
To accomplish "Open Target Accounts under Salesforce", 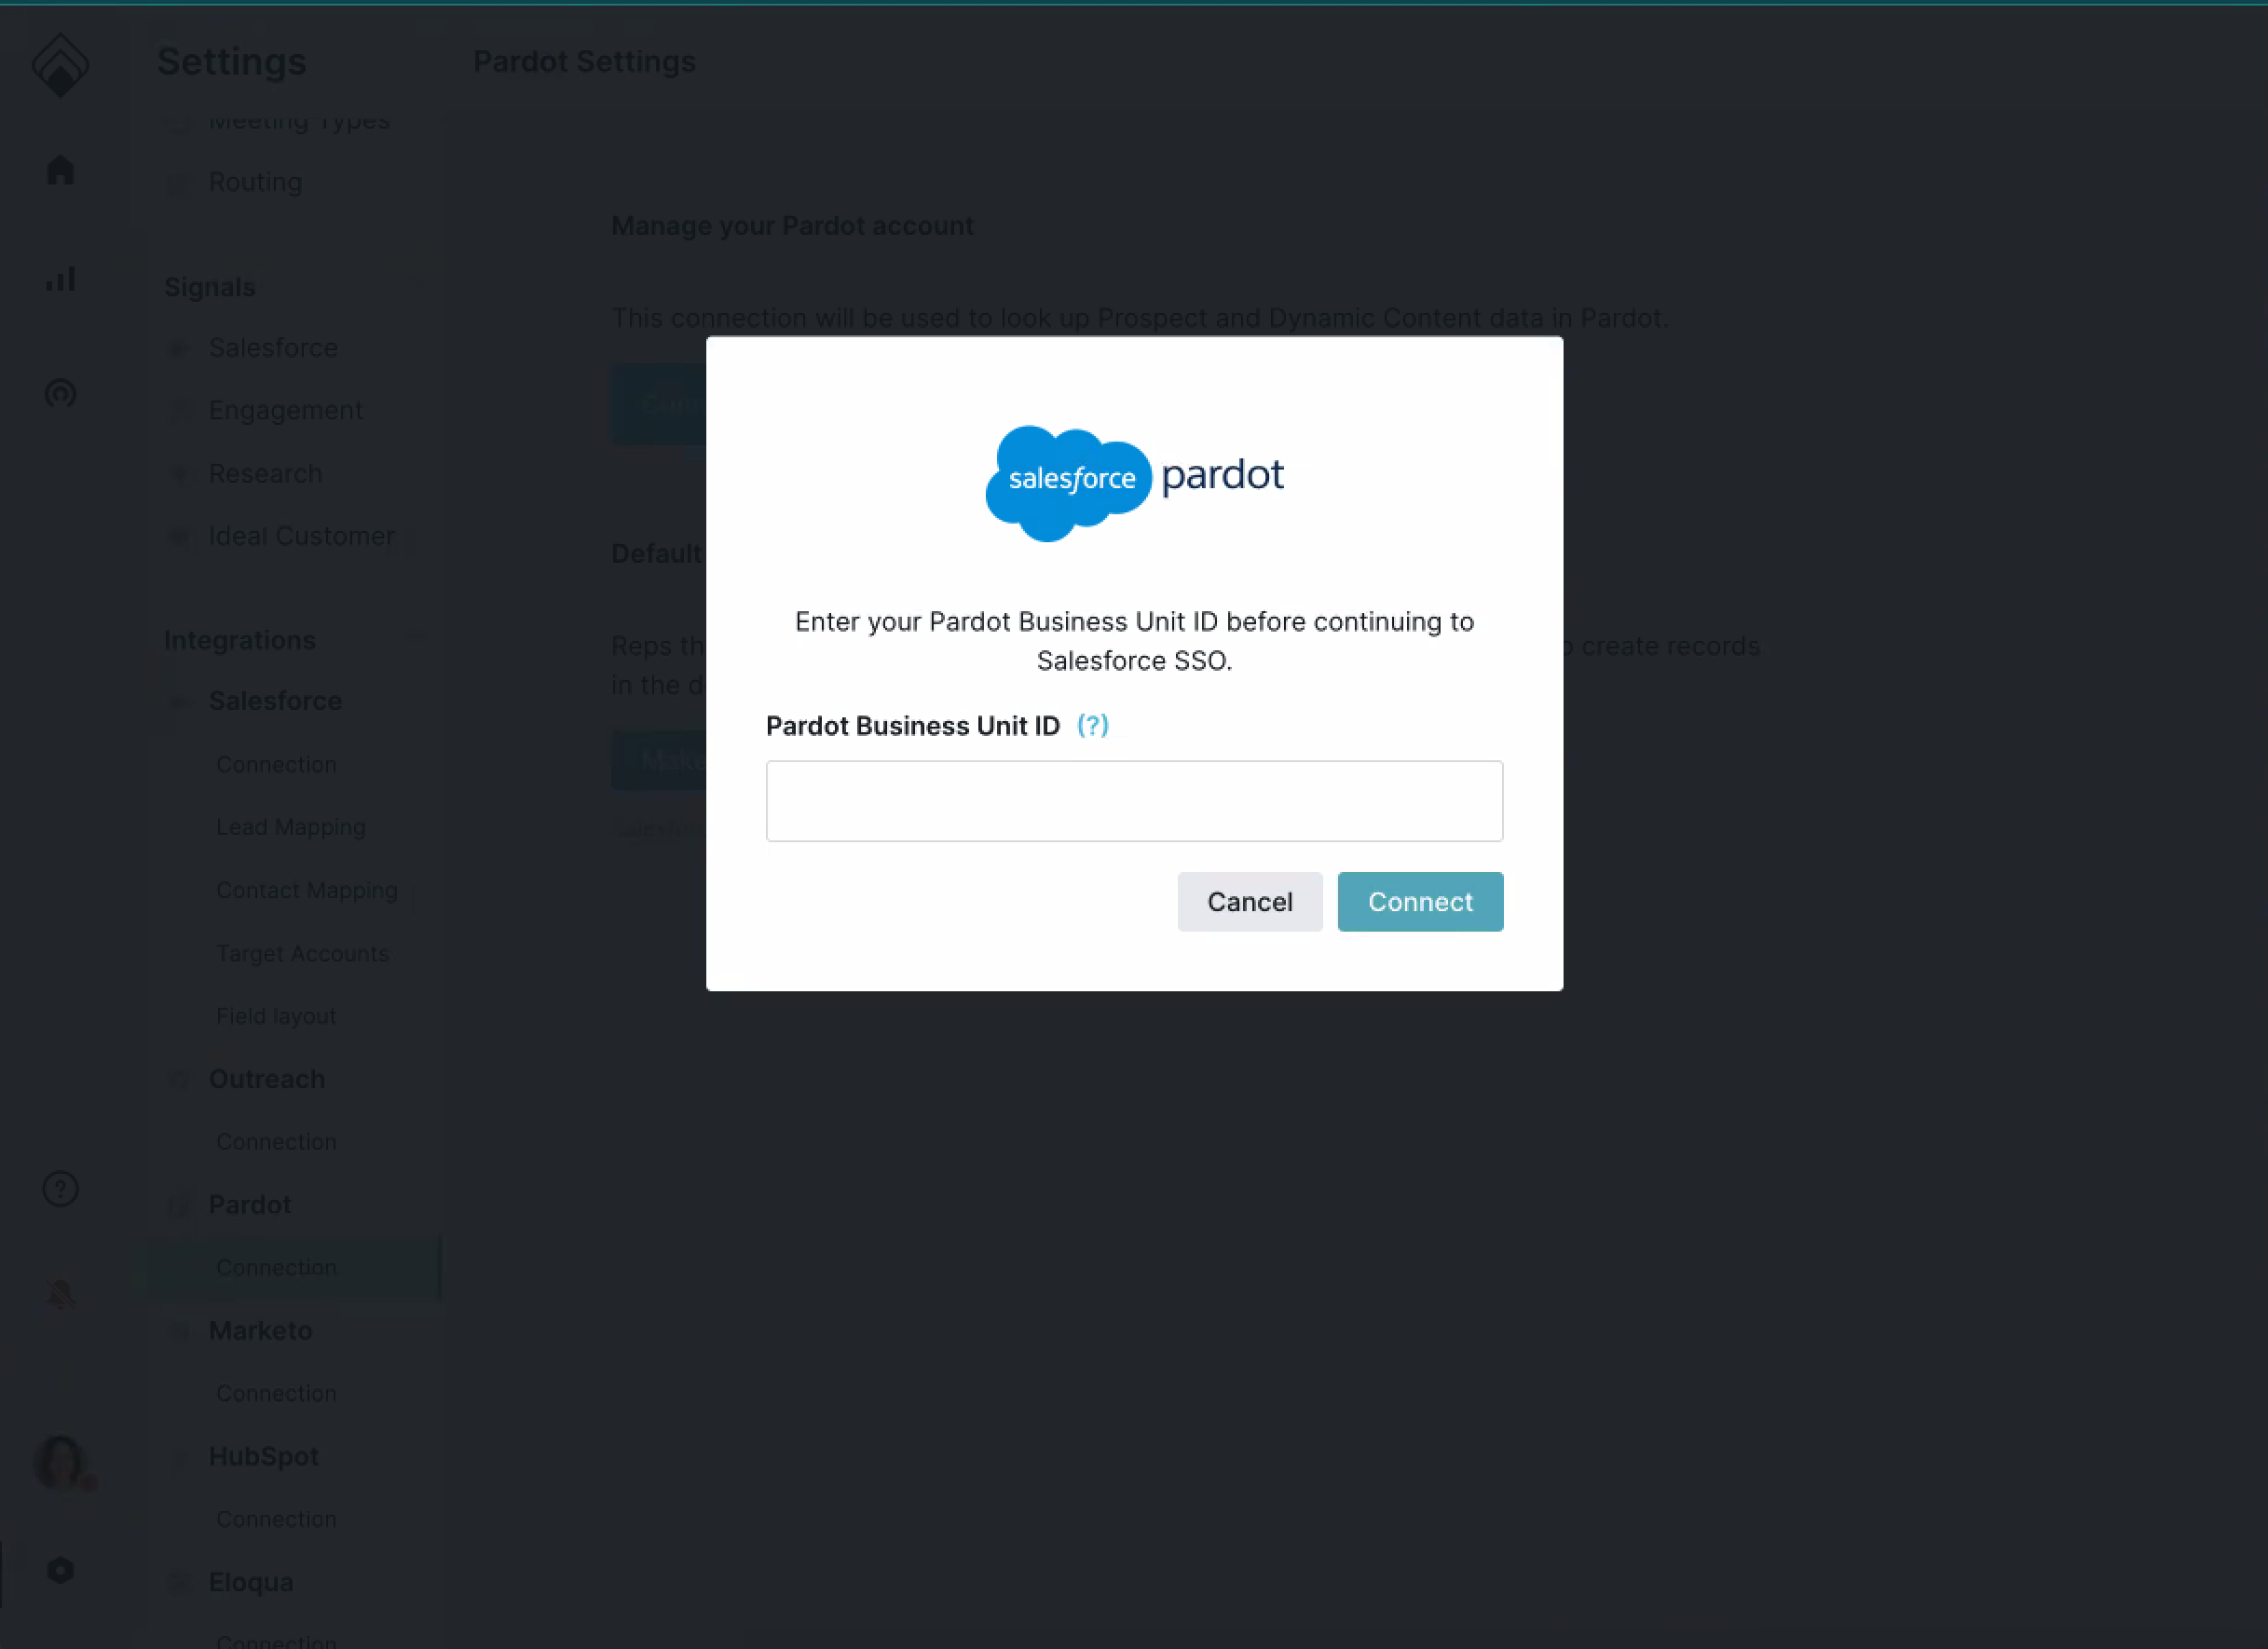I will 302,954.
